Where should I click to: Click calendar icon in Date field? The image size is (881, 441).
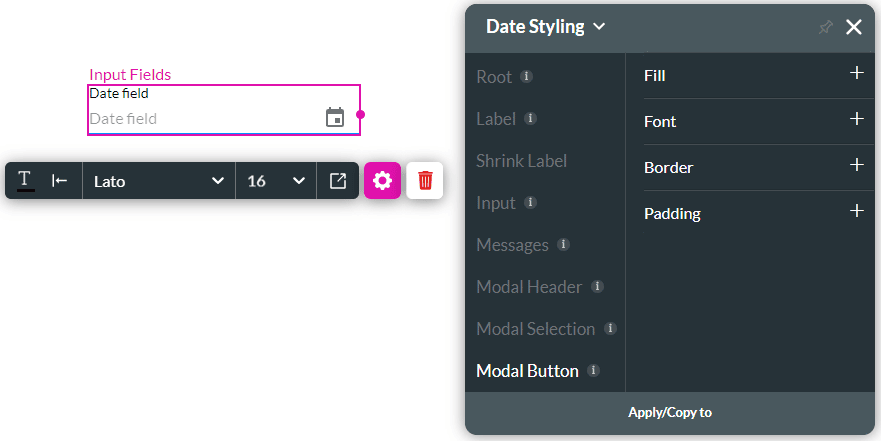(x=335, y=117)
